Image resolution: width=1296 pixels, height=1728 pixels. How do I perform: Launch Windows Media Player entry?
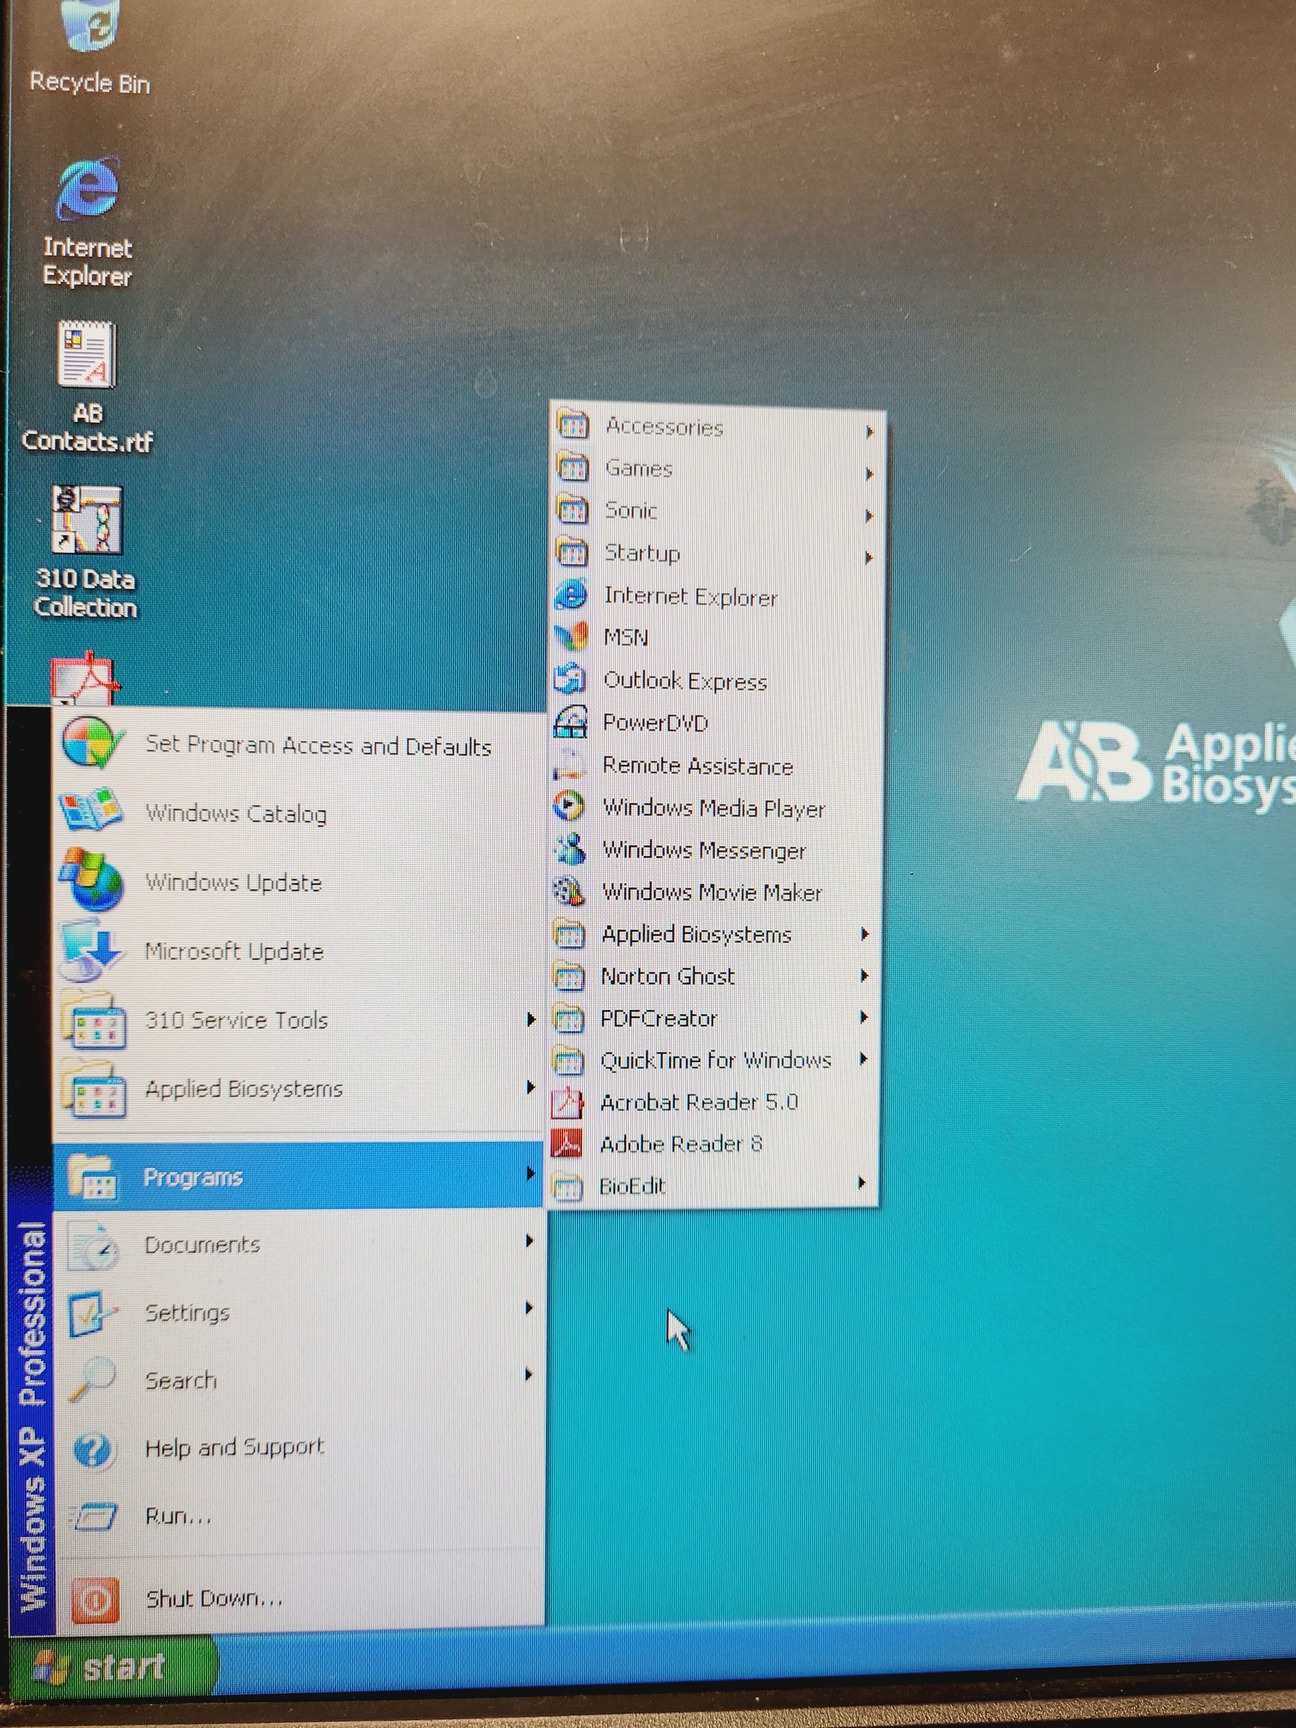(715, 807)
